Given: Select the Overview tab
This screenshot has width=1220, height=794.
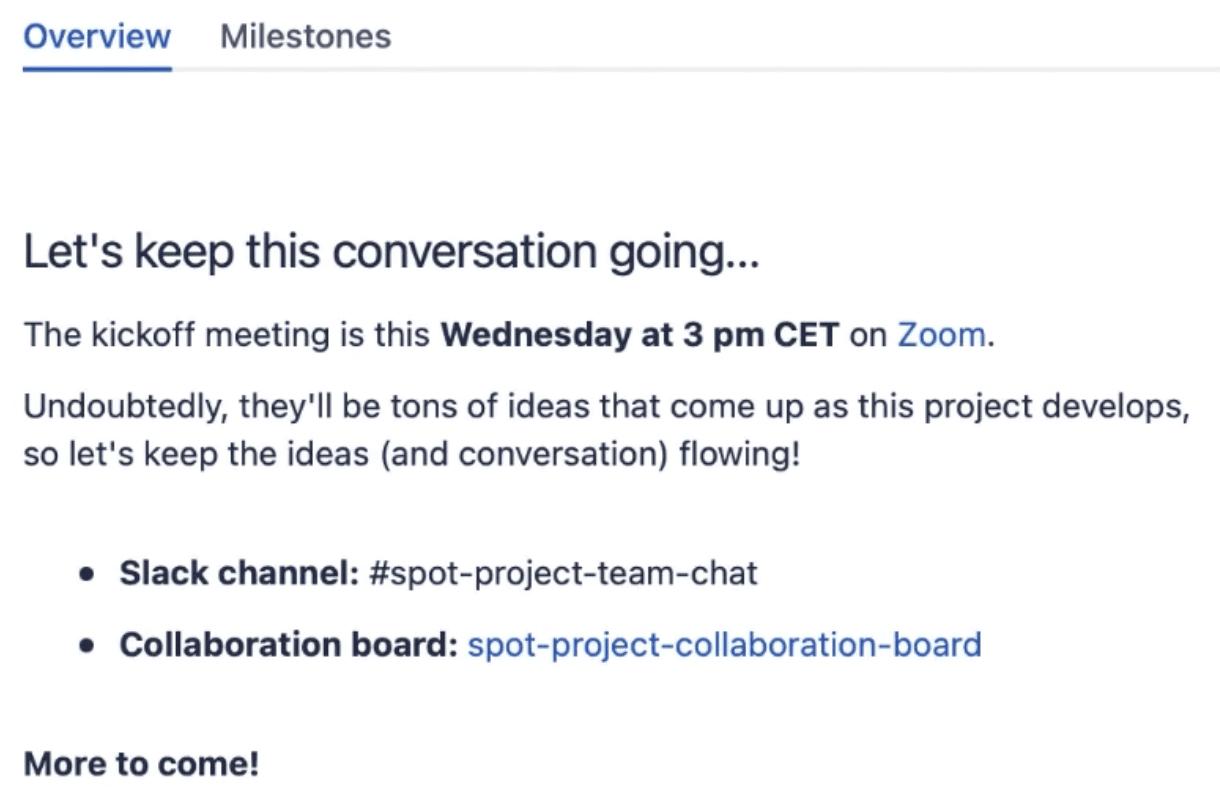Looking at the screenshot, I should coord(97,37).
